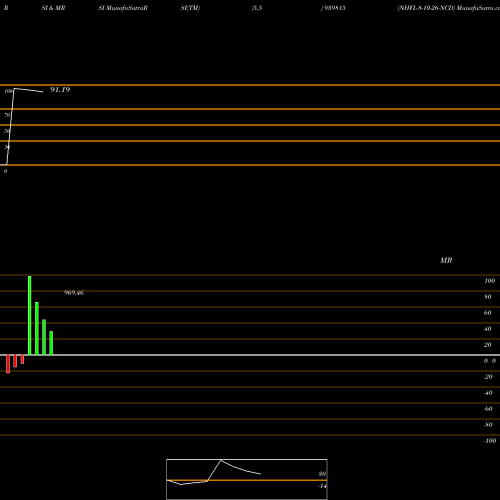
Task: Click the shortest green MR bar
Action: [x=51, y=343]
